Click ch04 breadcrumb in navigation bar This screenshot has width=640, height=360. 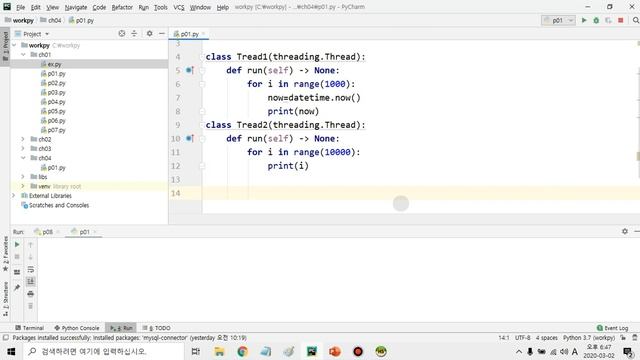51,20
